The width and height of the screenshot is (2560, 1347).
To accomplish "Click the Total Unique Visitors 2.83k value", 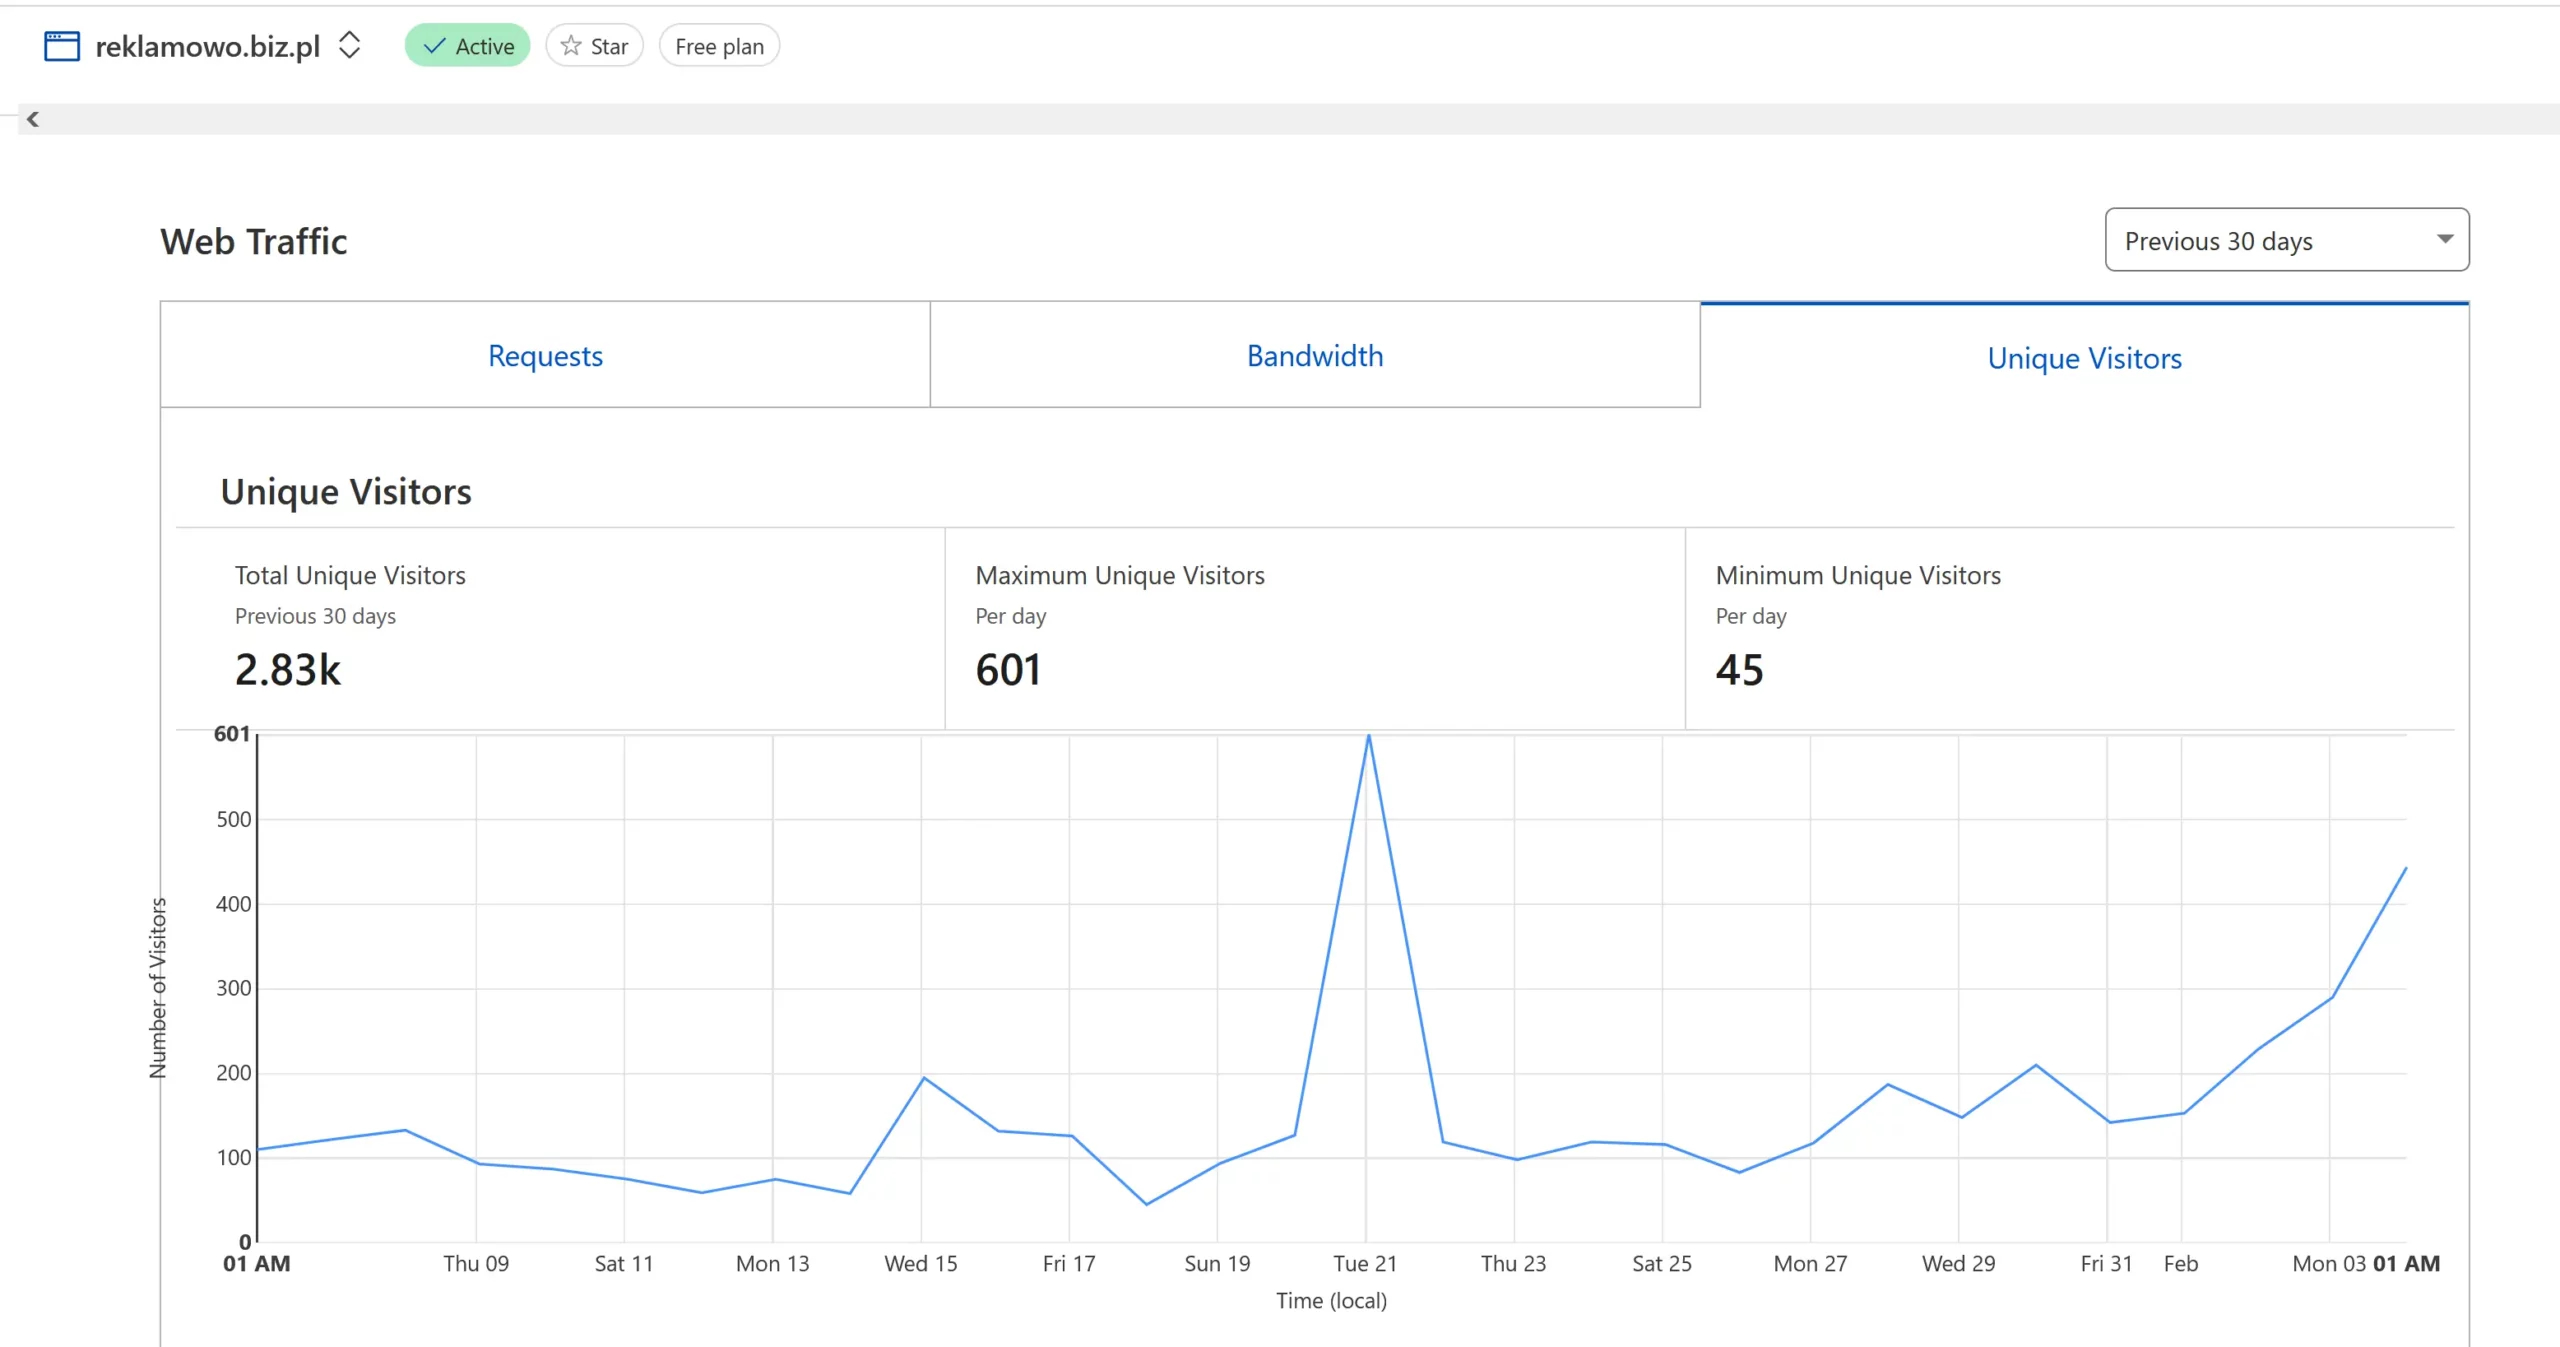I will tap(288, 670).
